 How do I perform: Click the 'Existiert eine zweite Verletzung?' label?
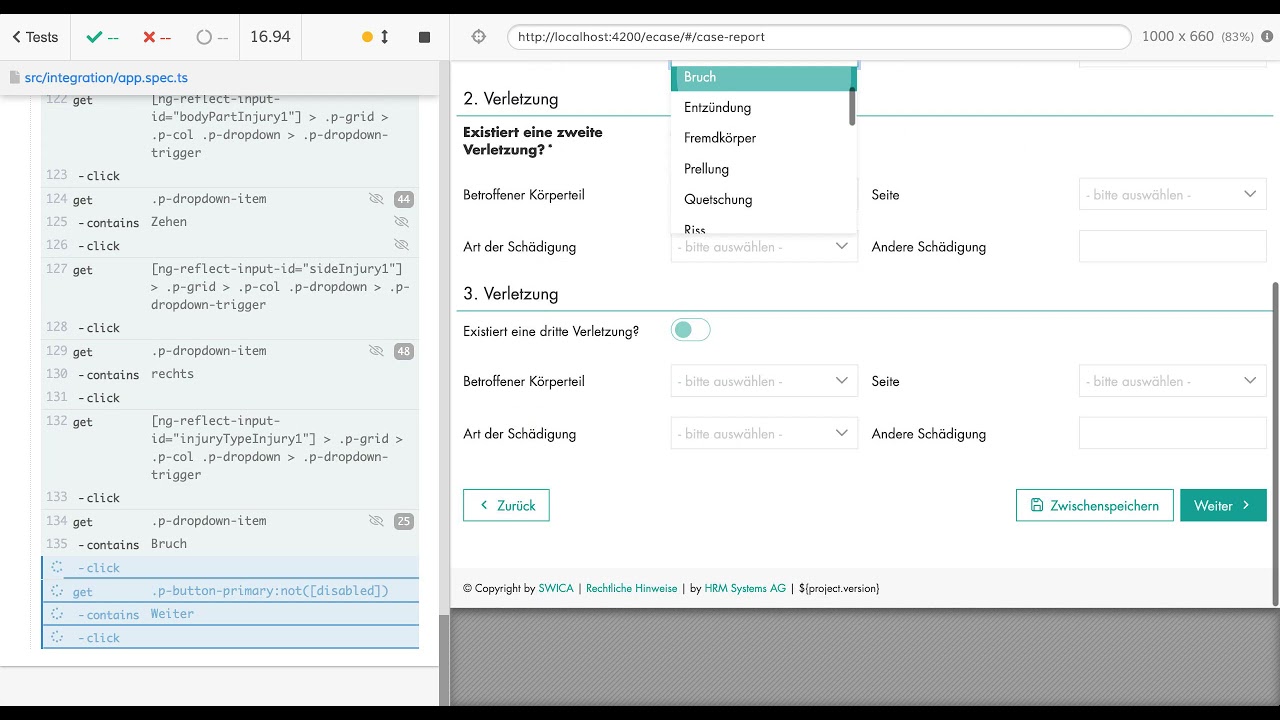coord(533,141)
